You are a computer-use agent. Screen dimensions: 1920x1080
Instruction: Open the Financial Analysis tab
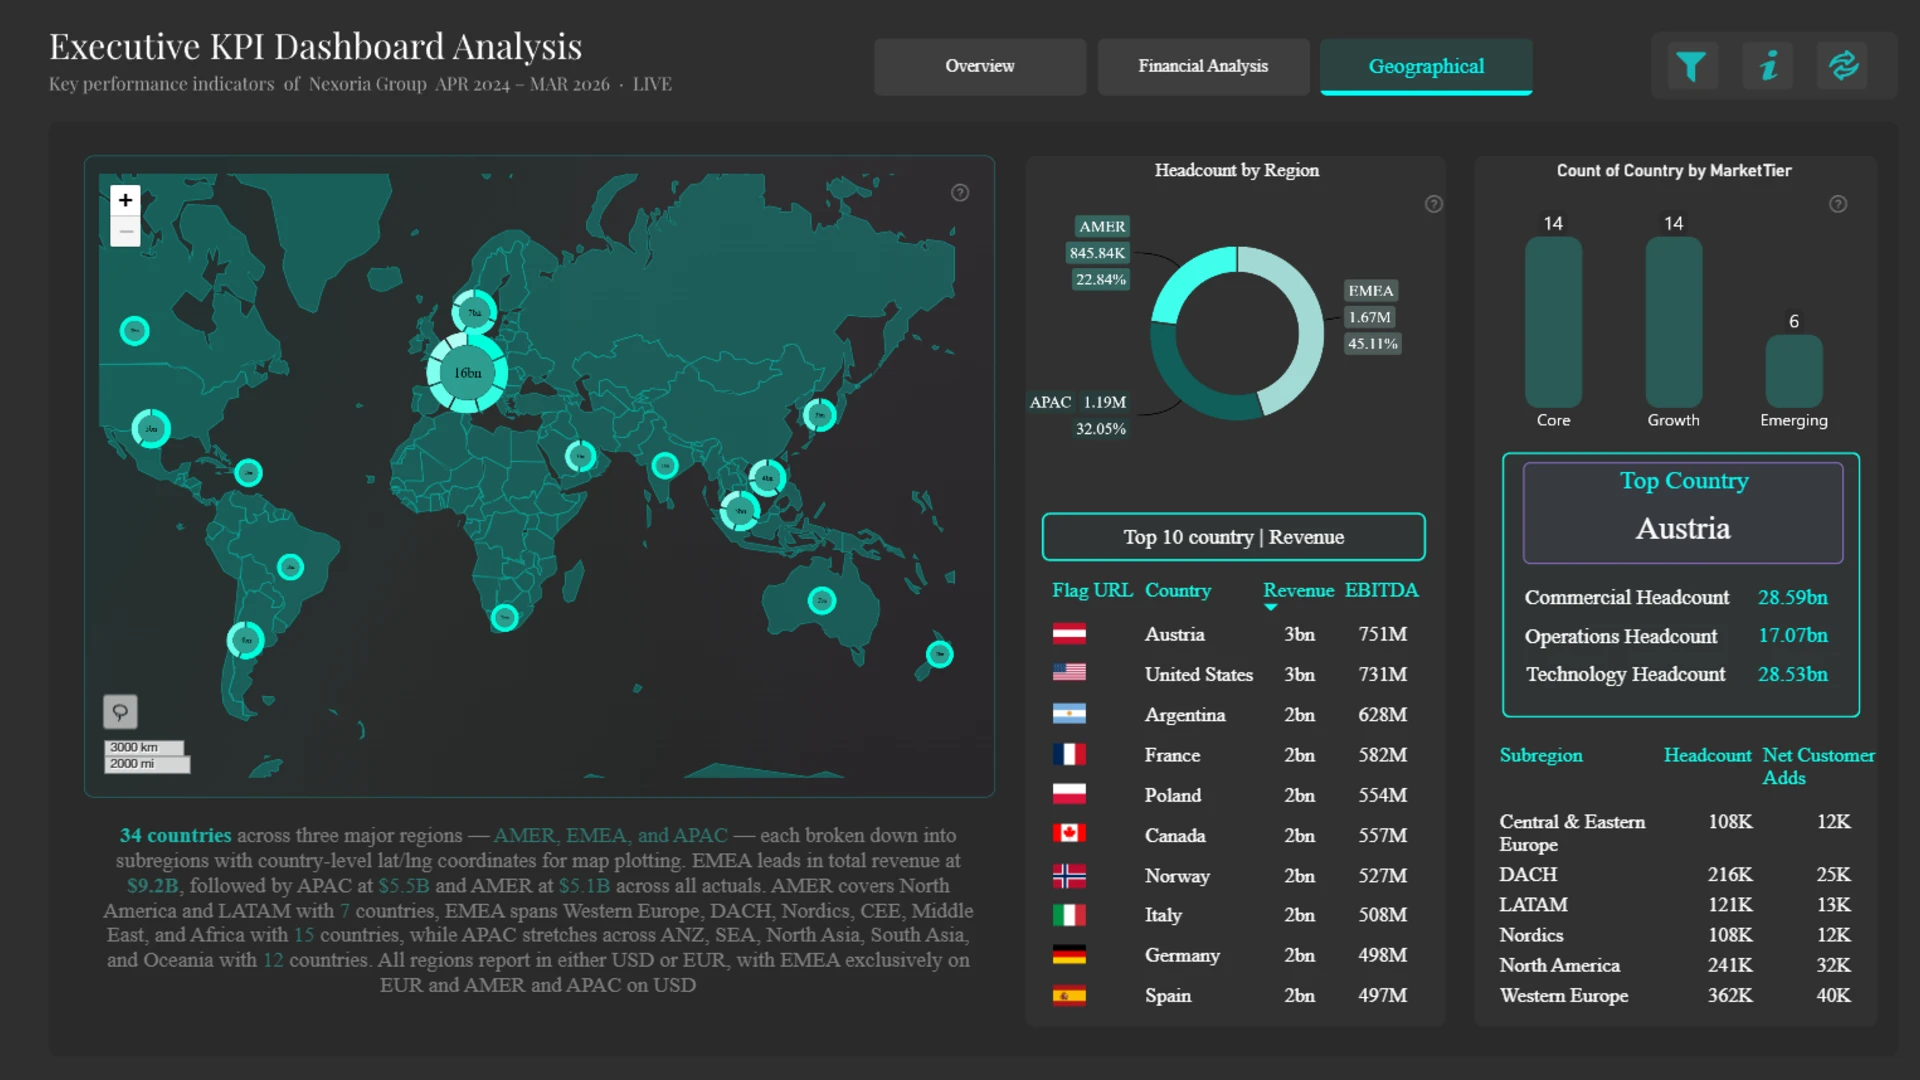[x=1203, y=66]
